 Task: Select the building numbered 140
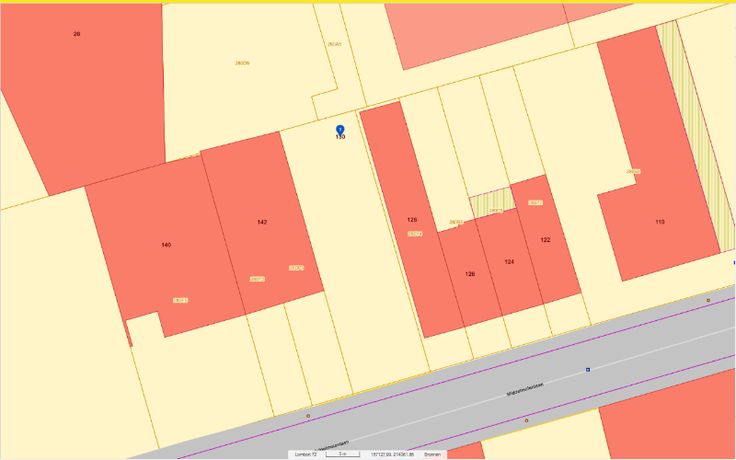166,244
